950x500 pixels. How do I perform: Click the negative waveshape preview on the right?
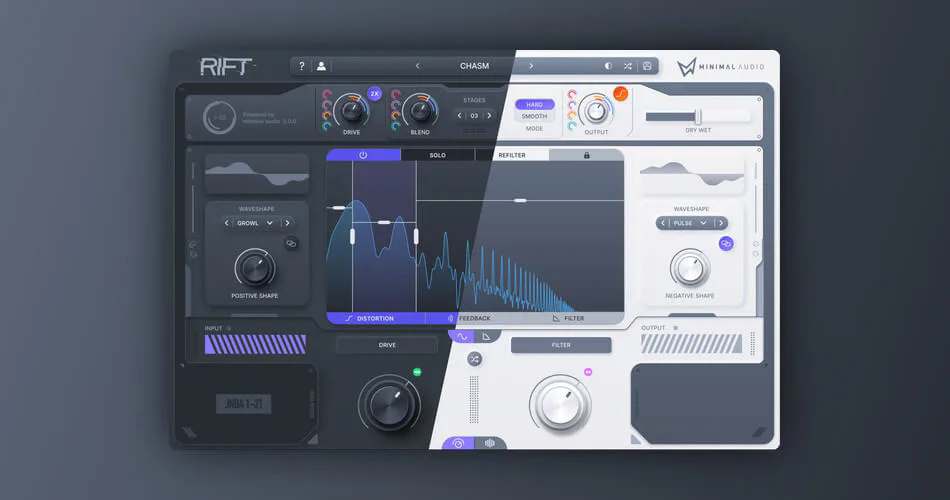pos(691,175)
